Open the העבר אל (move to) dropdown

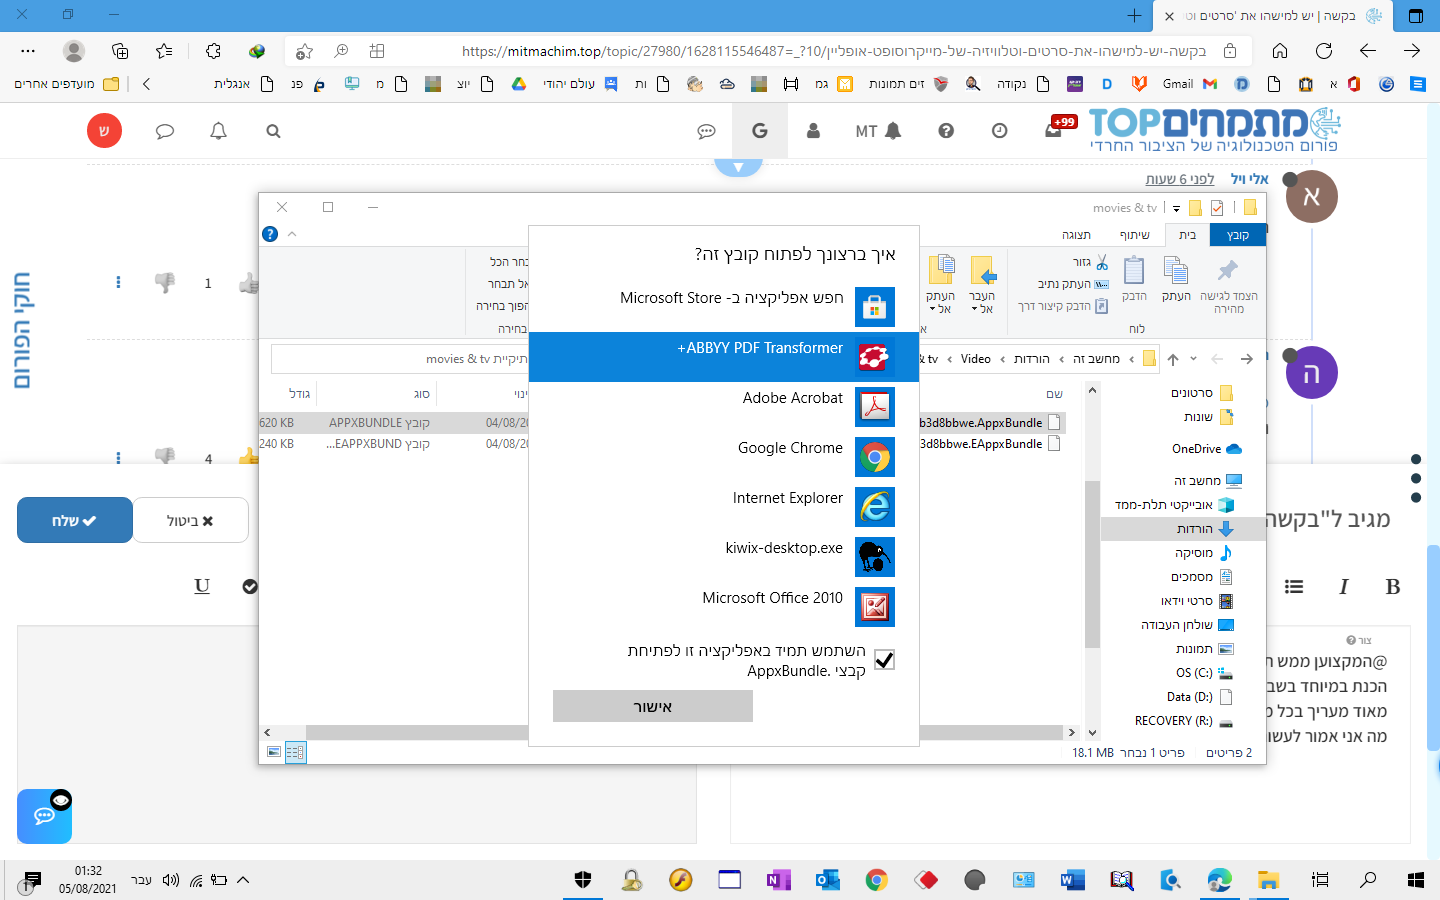tap(982, 285)
